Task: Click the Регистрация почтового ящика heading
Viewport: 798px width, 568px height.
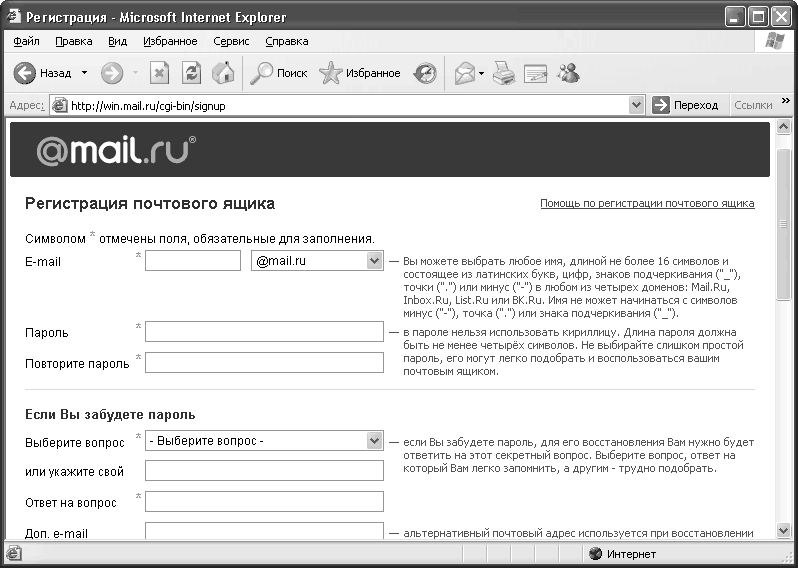Action: pyautogui.click(x=150, y=204)
